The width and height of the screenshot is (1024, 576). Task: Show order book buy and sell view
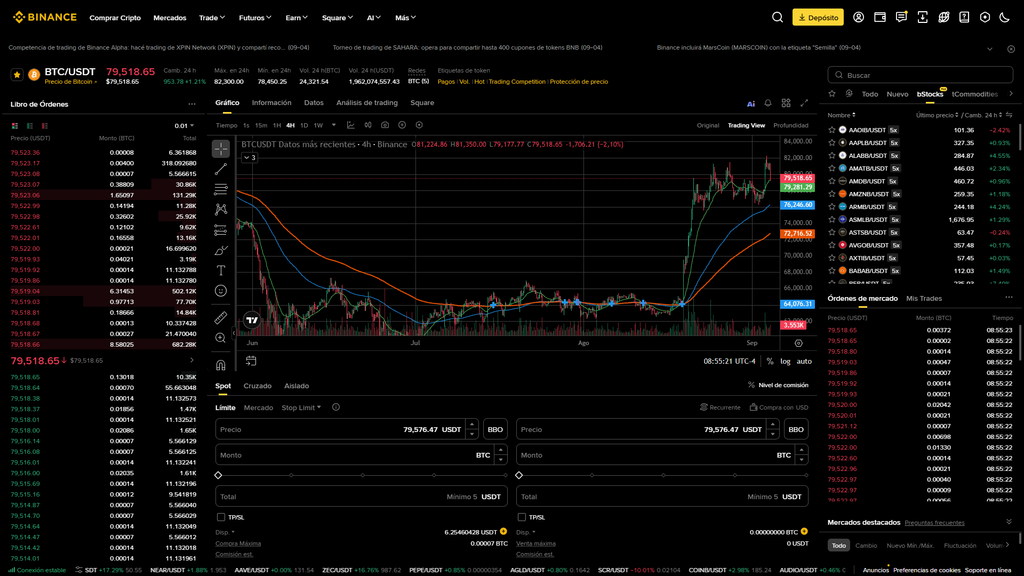point(15,125)
